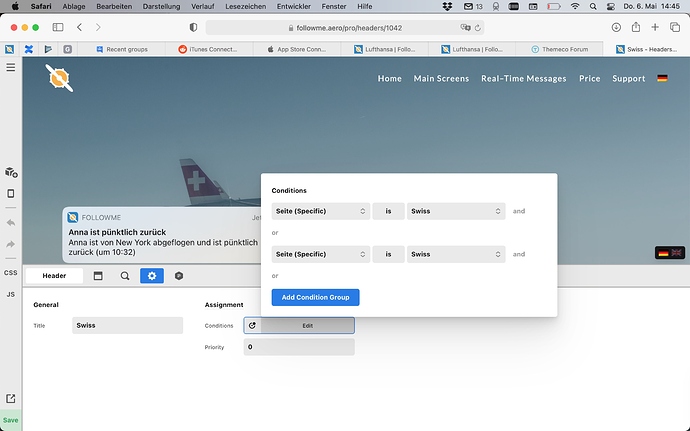The width and height of the screenshot is (690, 431).
Task: Expand the second Seite (Specific) dropdown
Action: coord(320,254)
